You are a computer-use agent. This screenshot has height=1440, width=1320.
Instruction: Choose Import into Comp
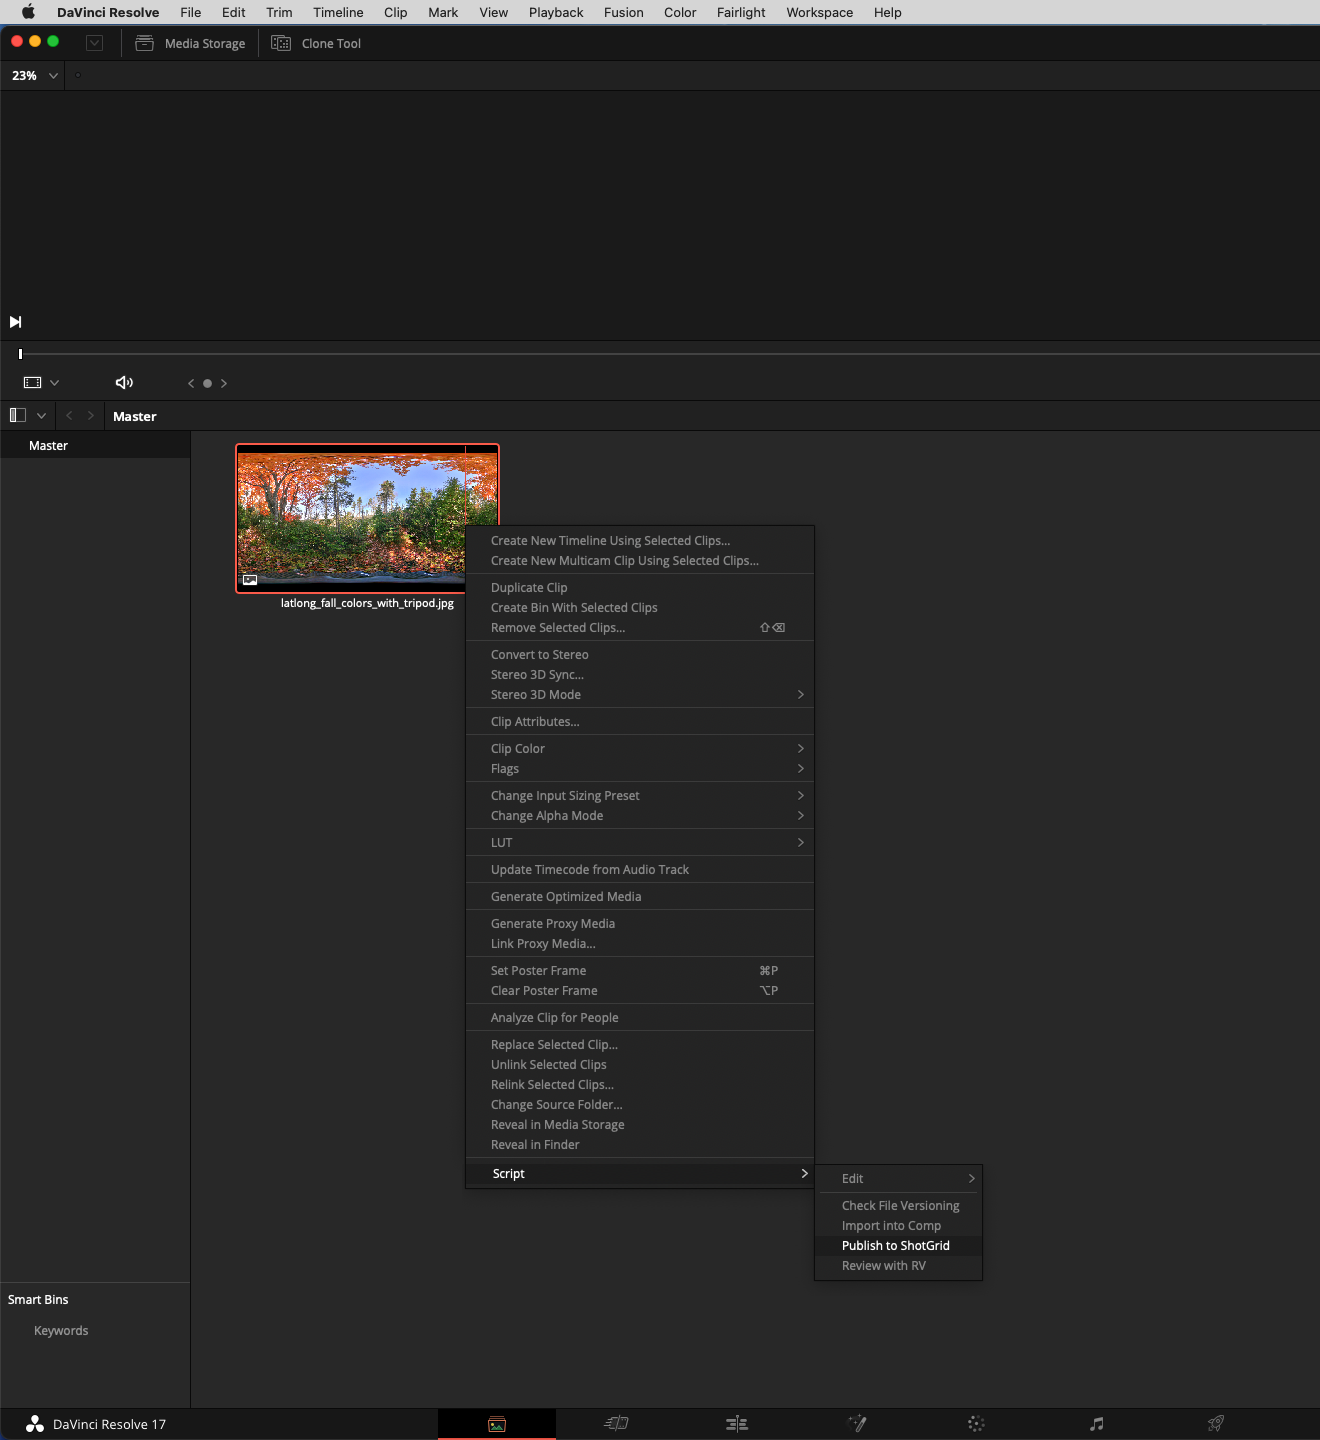pyautogui.click(x=899, y=1226)
